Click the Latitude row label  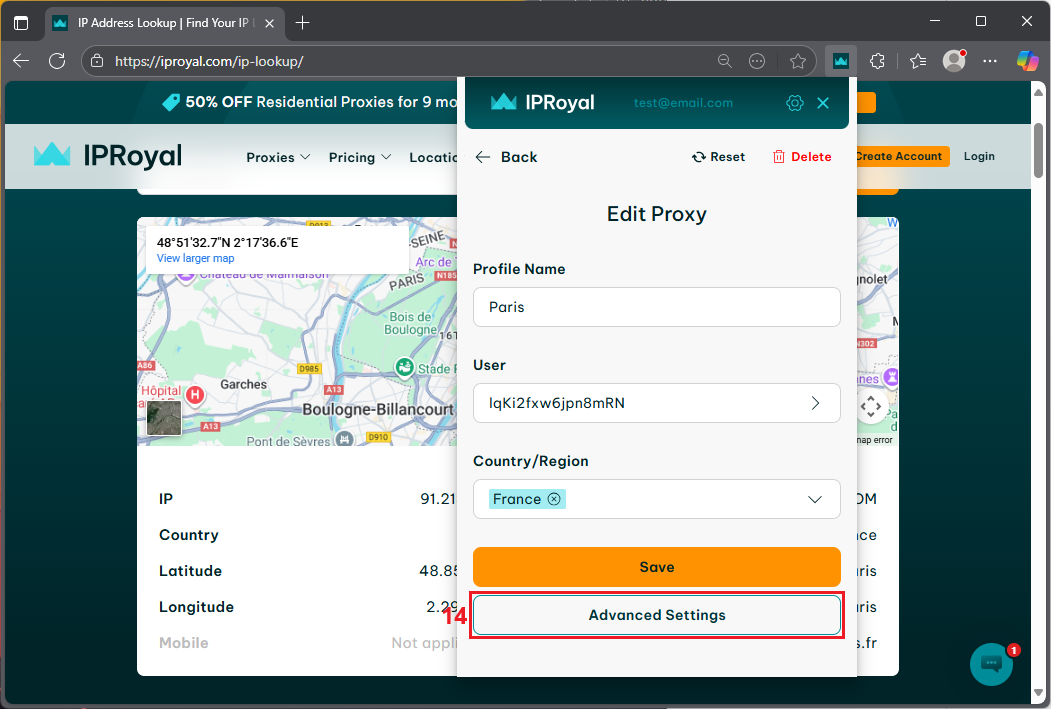pyautogui.click(x=190, y=571)
